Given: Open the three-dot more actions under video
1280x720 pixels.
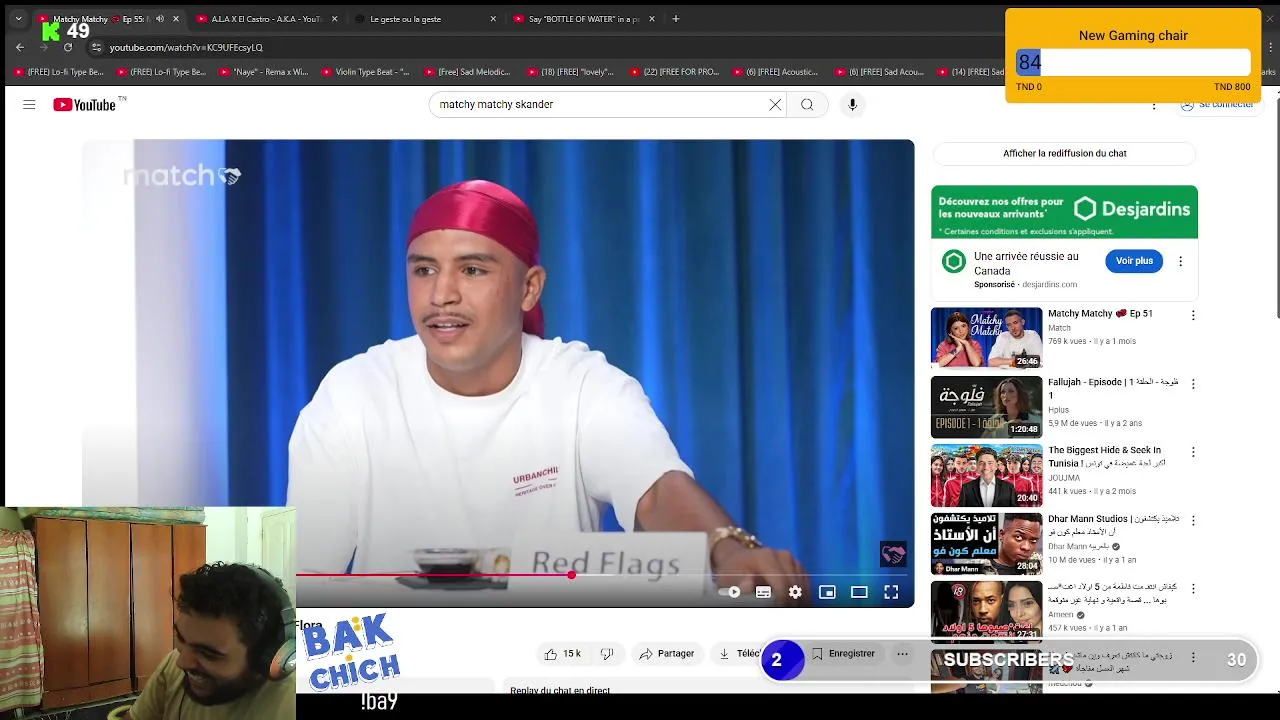Looking at the screenshot, I should click(x=902, y=654).
